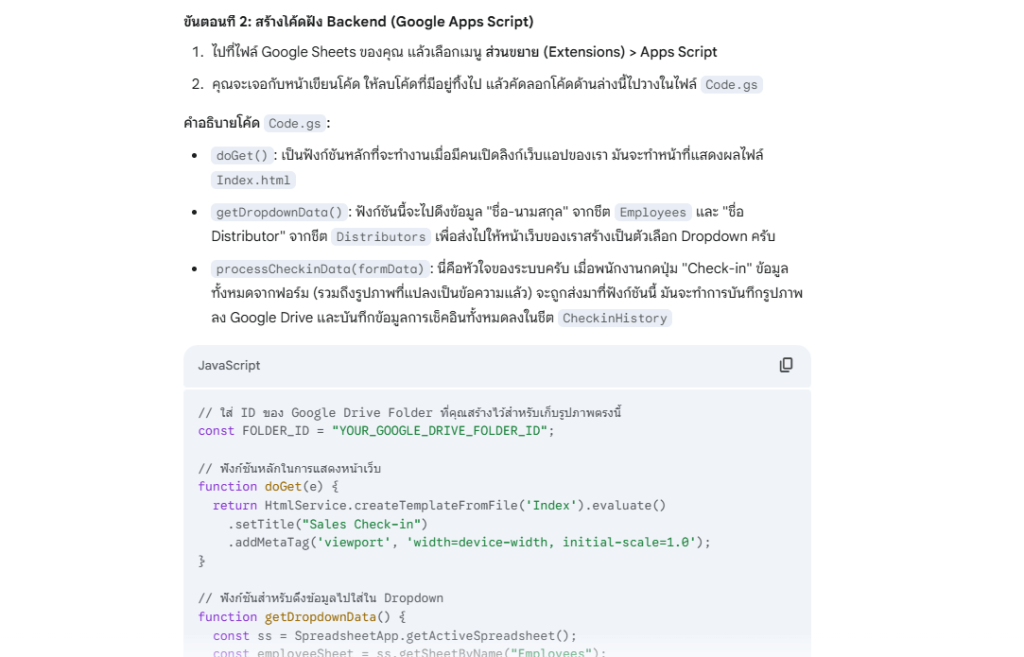Click the doGet() inline code chip
The image size is (1024, 657).
[x=242, y=156]
